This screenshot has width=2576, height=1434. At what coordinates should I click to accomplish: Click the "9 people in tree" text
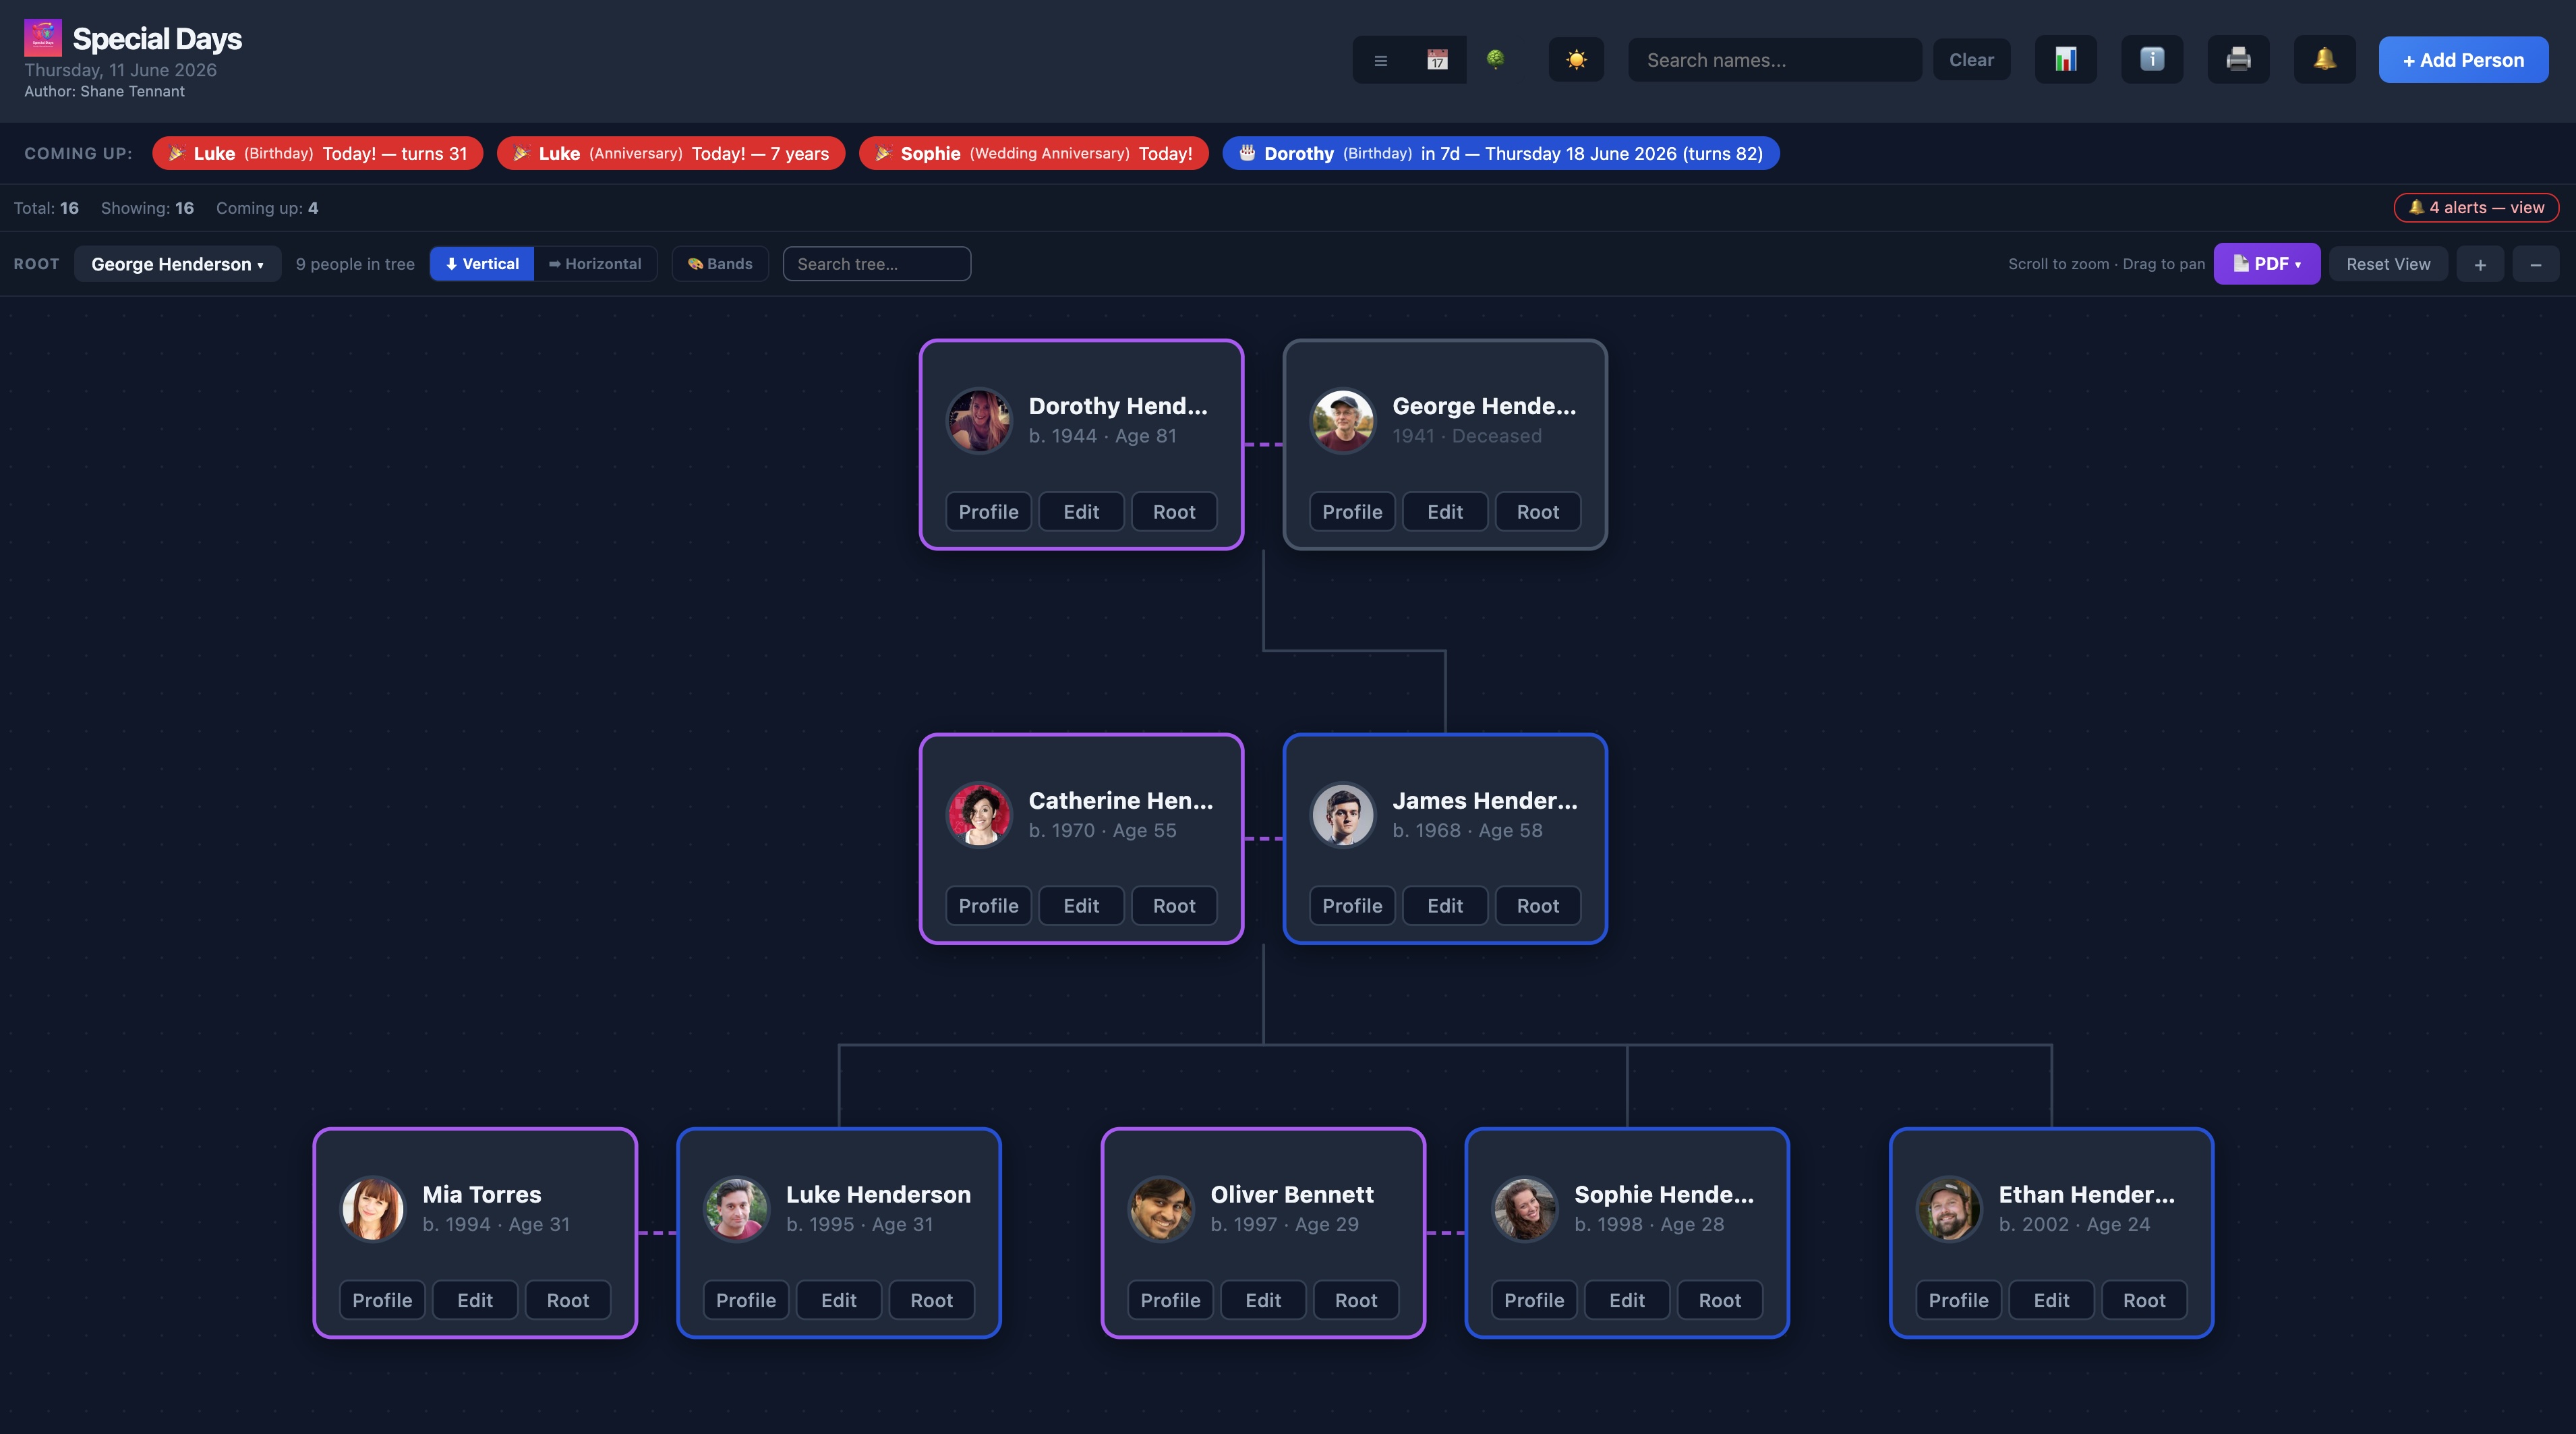coord(355,264)
